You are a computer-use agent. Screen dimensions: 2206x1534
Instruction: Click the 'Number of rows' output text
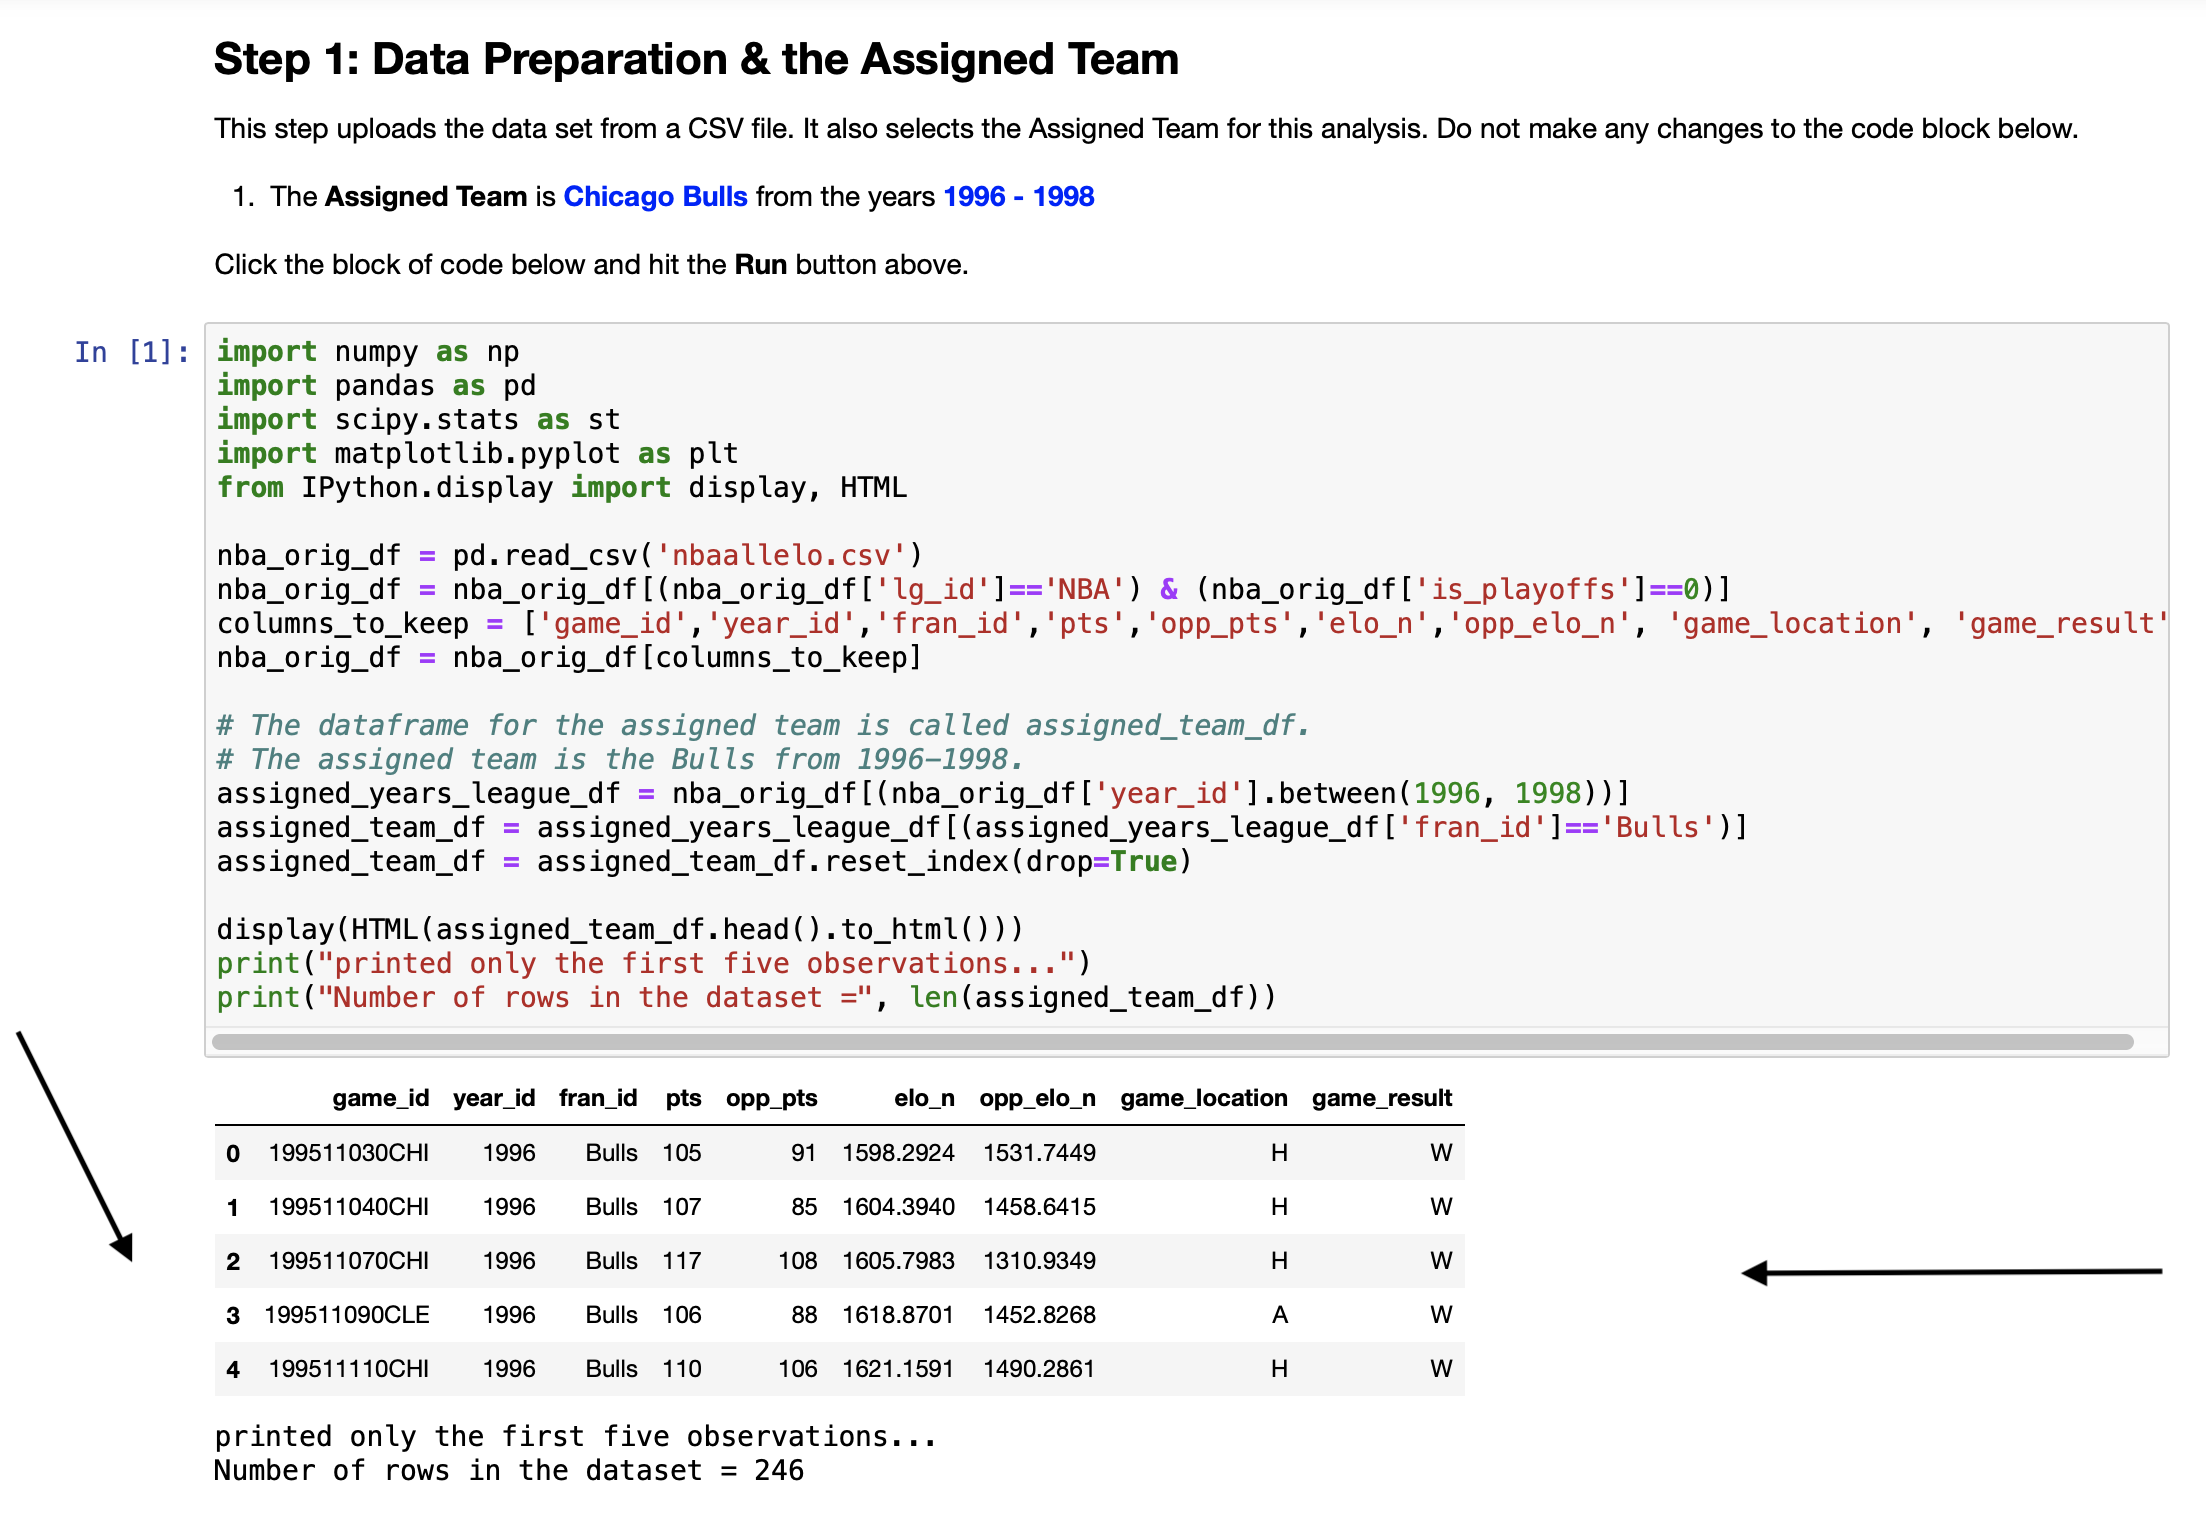[x=508, y=1471]
